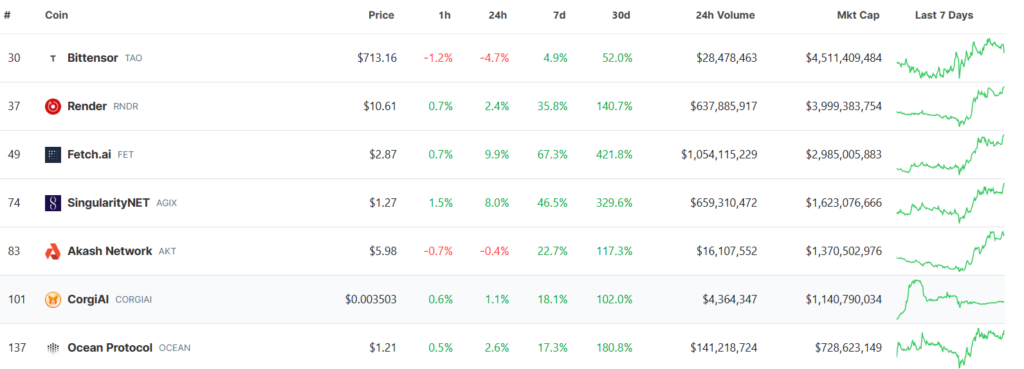Viewport: 1024px width, 369px height.
Task: Click the Akash Network red logo
Action: [x=53, y=251]
